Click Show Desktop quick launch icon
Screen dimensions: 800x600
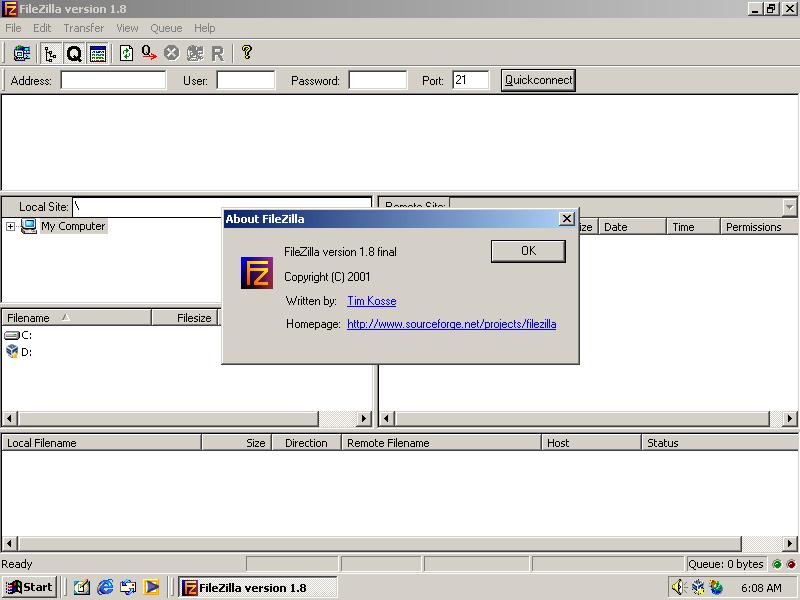click(x=82, y=587)
